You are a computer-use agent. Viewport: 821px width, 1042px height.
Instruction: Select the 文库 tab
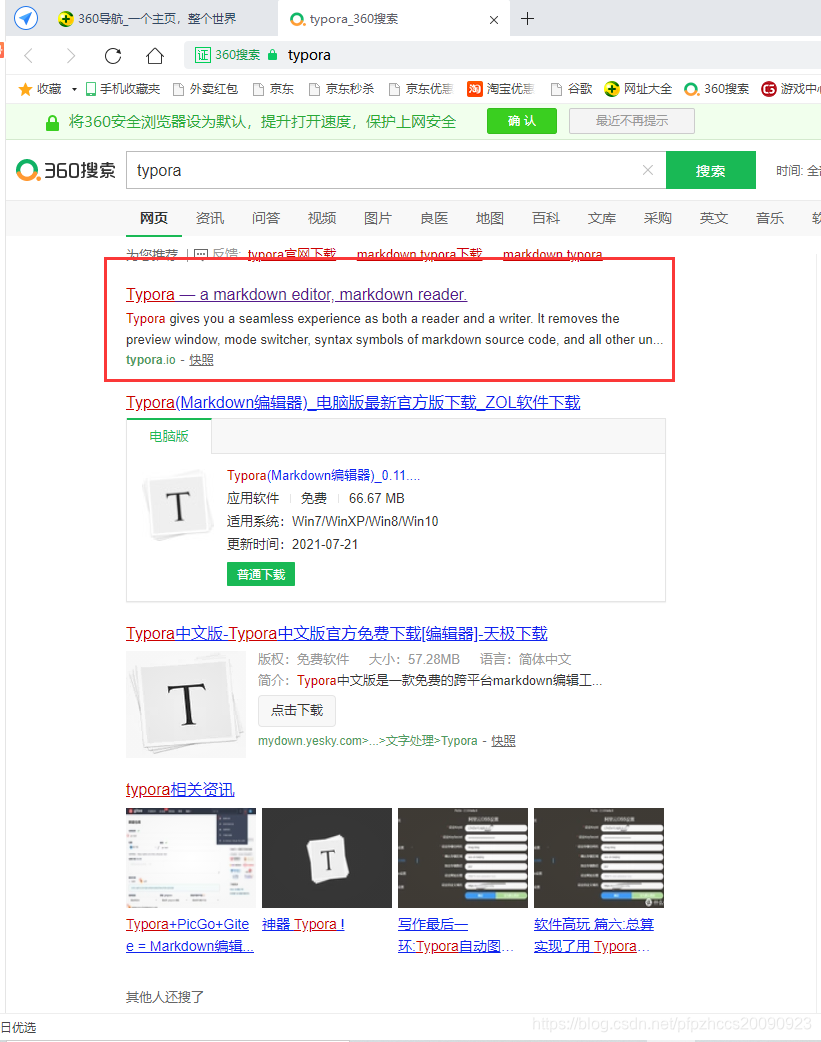click(602, 219)
